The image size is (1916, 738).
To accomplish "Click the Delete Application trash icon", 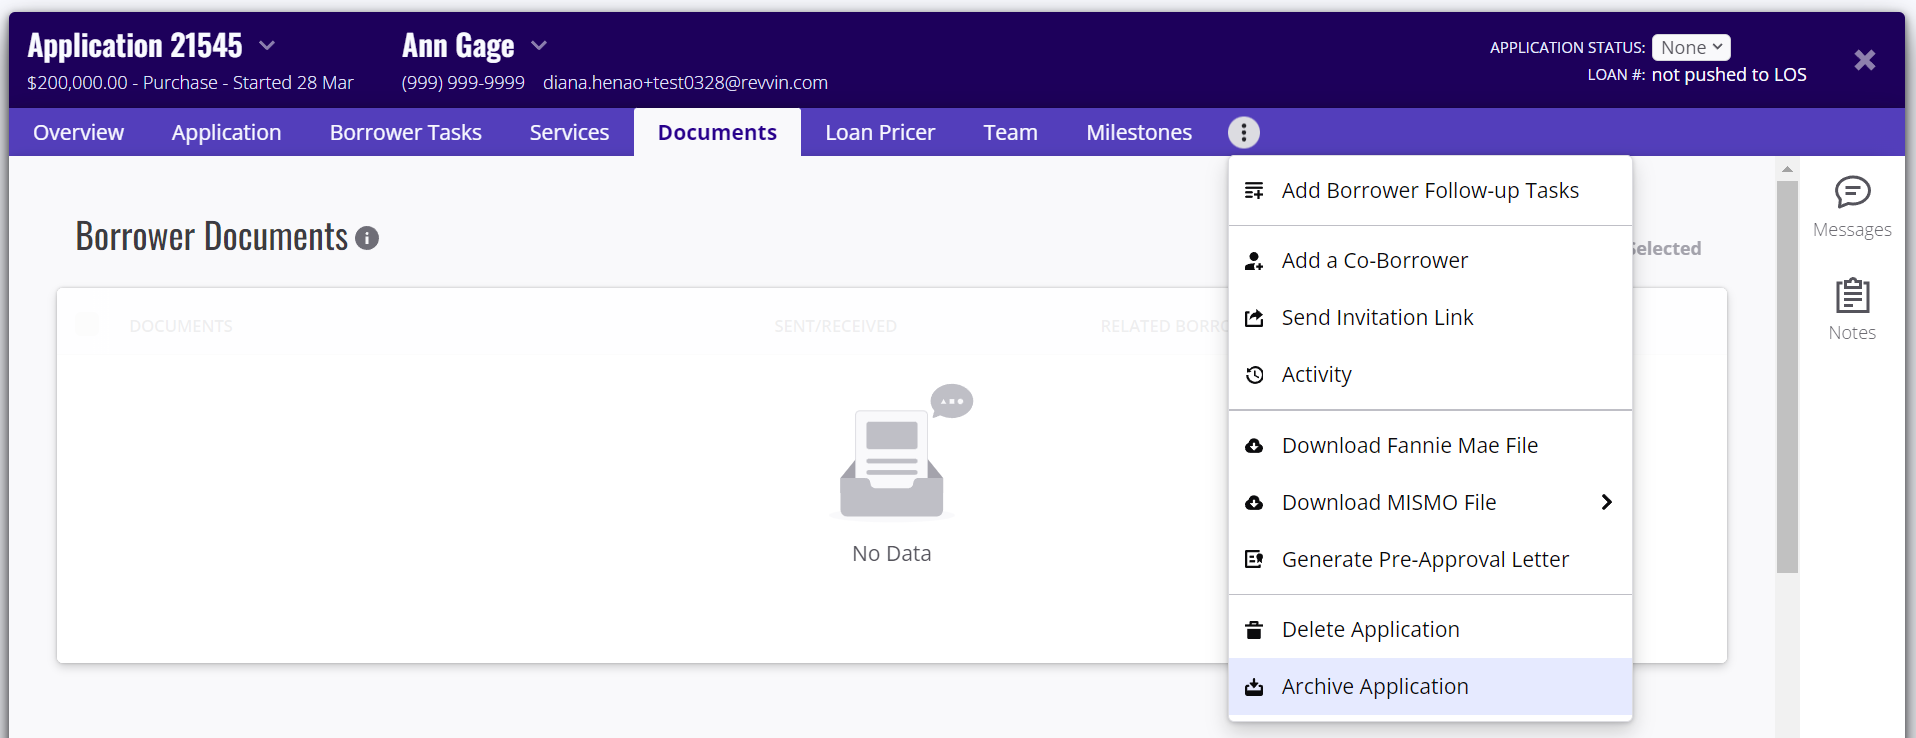I will point(1254,630).
